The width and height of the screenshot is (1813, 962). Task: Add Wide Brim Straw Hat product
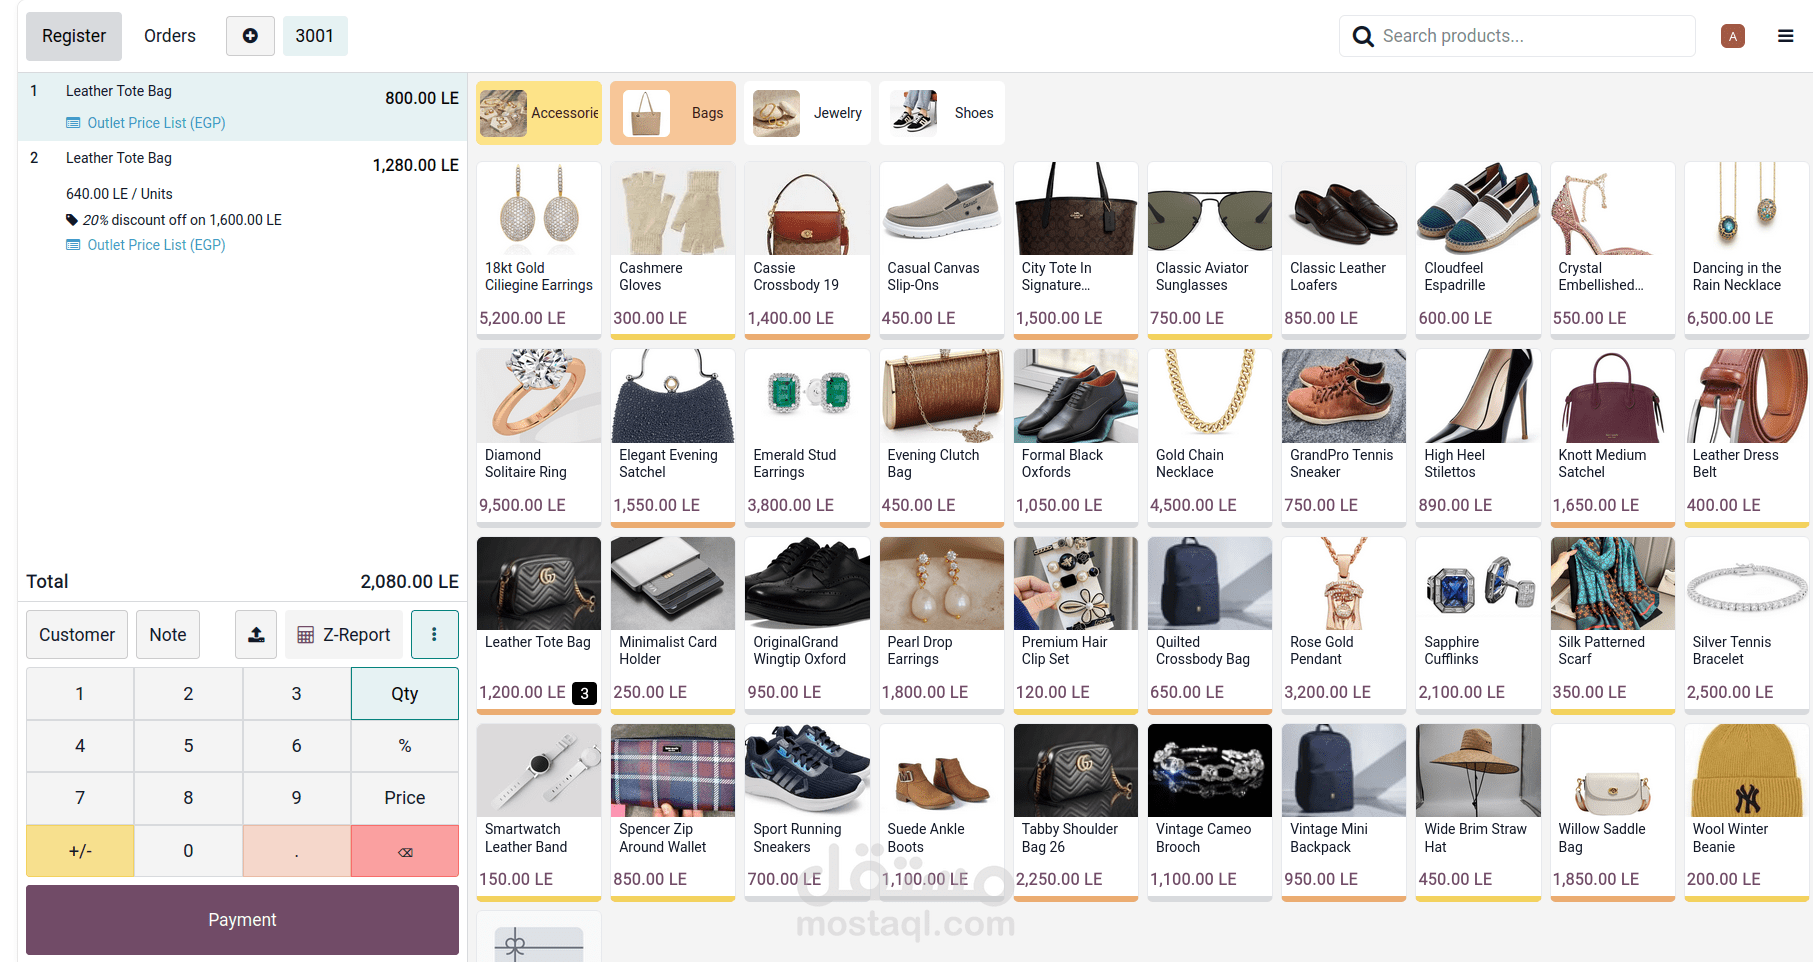click(1478, 812)
